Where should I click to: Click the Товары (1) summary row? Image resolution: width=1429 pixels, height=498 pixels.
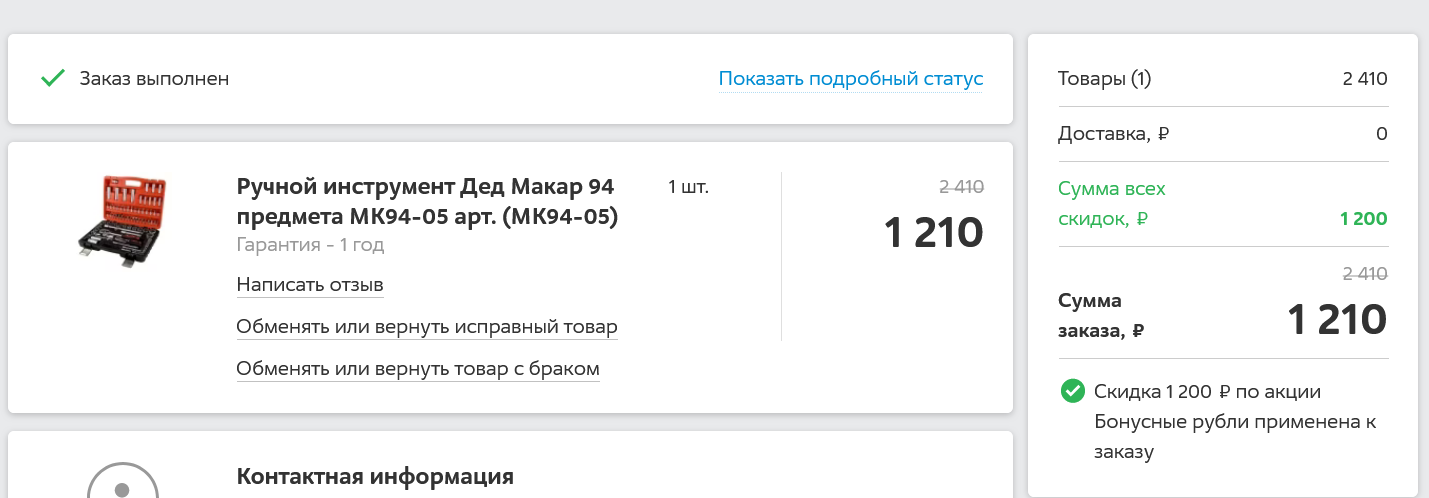pyautogui.click(x=1223, y=79)
